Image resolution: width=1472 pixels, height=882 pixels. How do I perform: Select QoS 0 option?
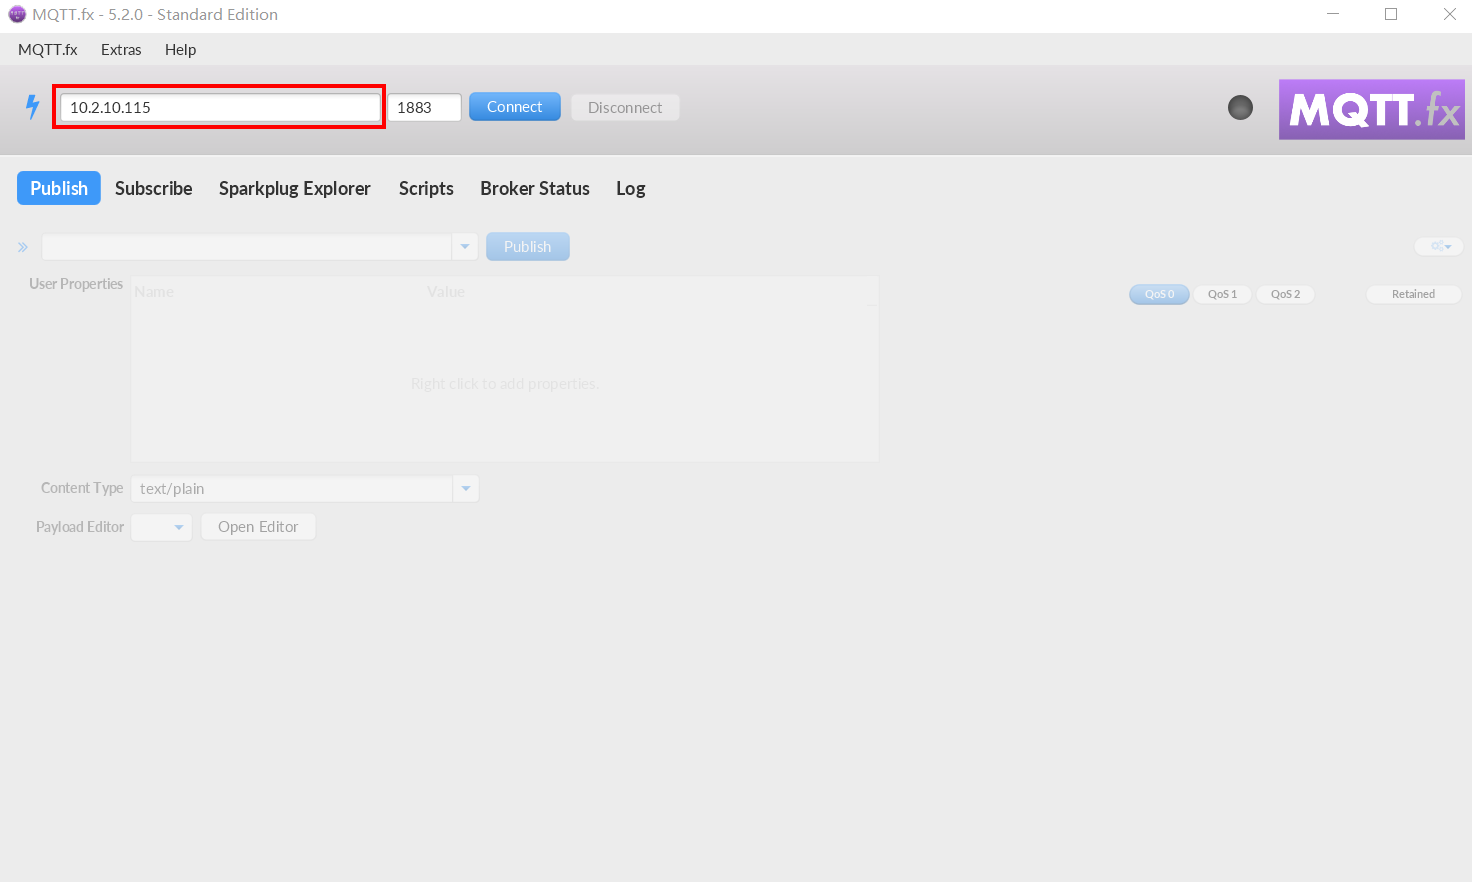(x=1159, y=294)
